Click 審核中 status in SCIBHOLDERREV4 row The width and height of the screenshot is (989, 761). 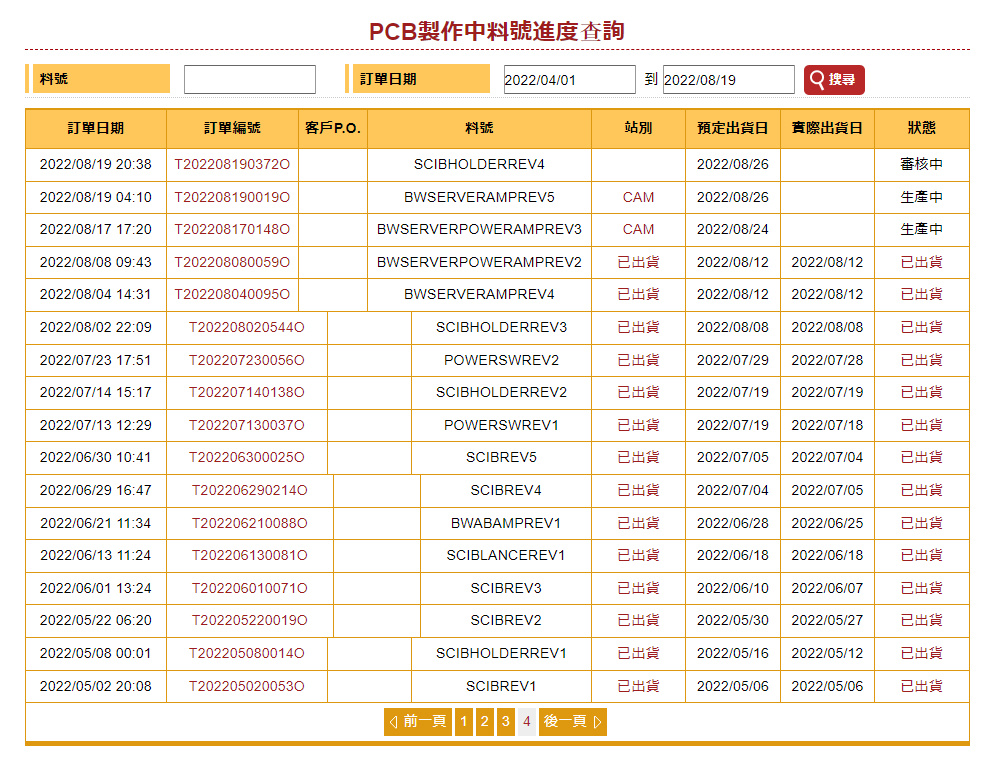(x=922, y=165)
